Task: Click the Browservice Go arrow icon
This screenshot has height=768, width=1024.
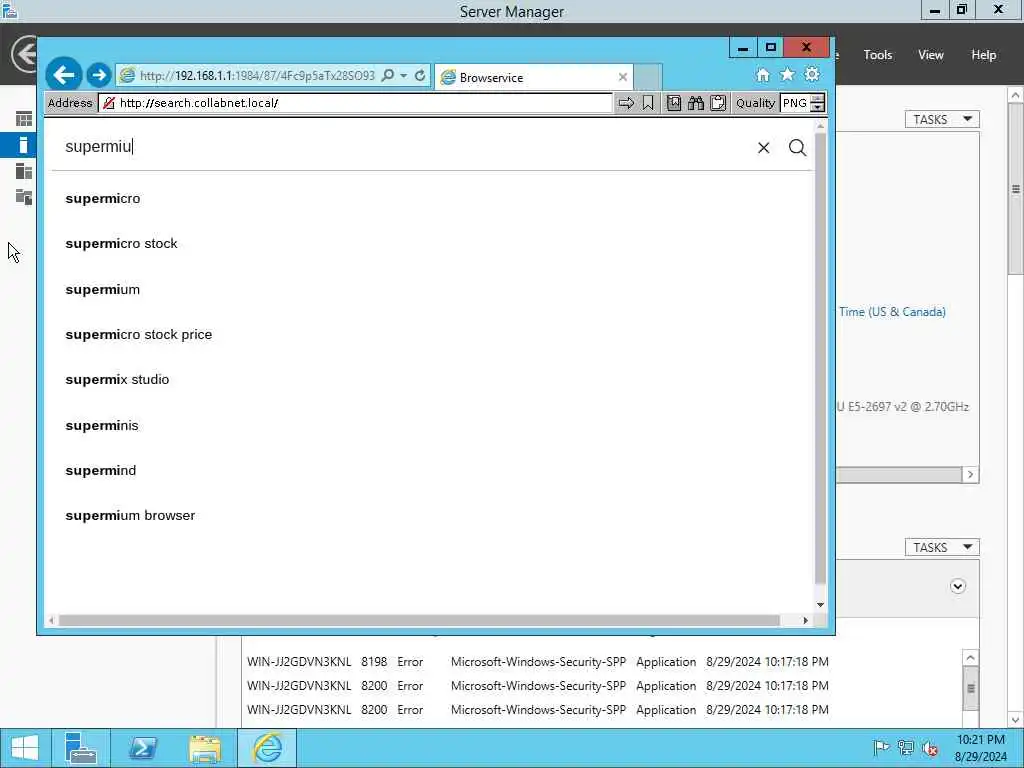Action: pyautogui.click(x=626, y=103)
